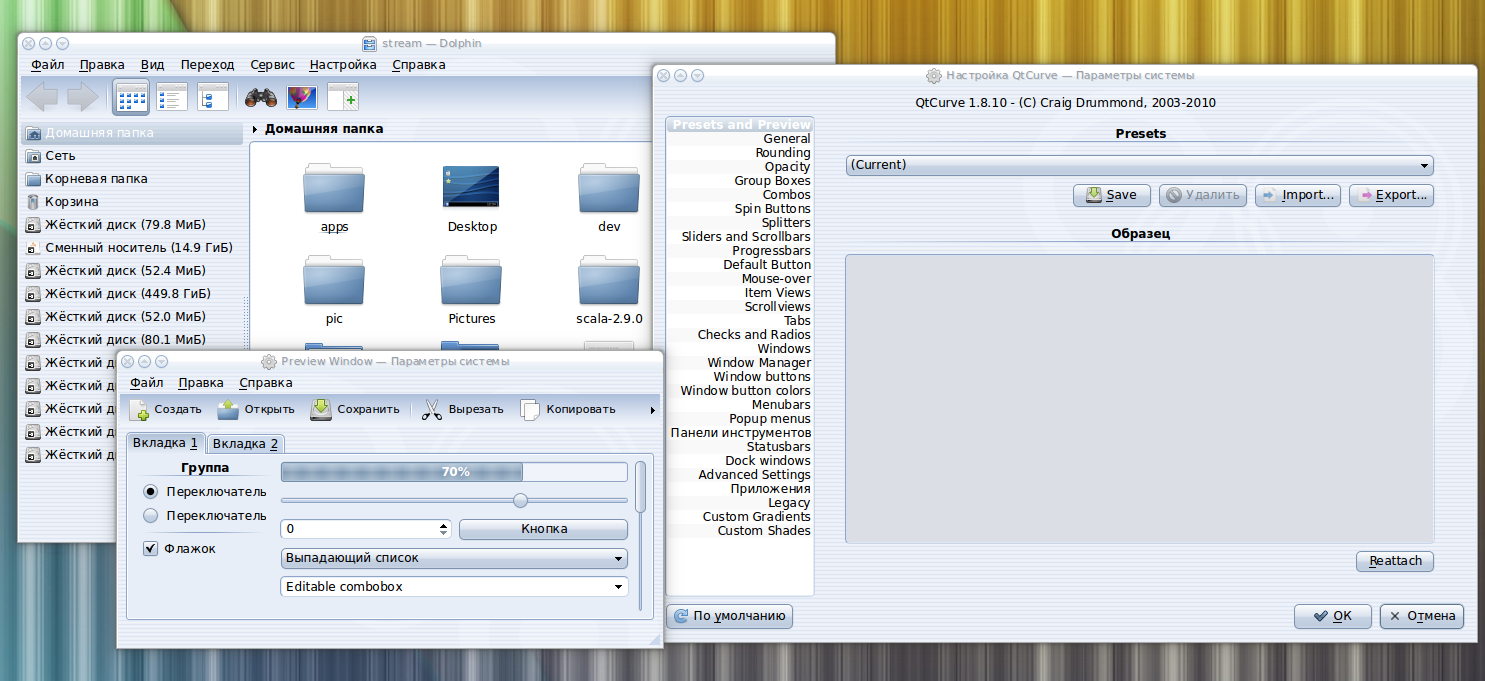The width and height of the screenshot is (1485, 681).
Task: Click Отмена cancel button
Action: pos(1422,616)
